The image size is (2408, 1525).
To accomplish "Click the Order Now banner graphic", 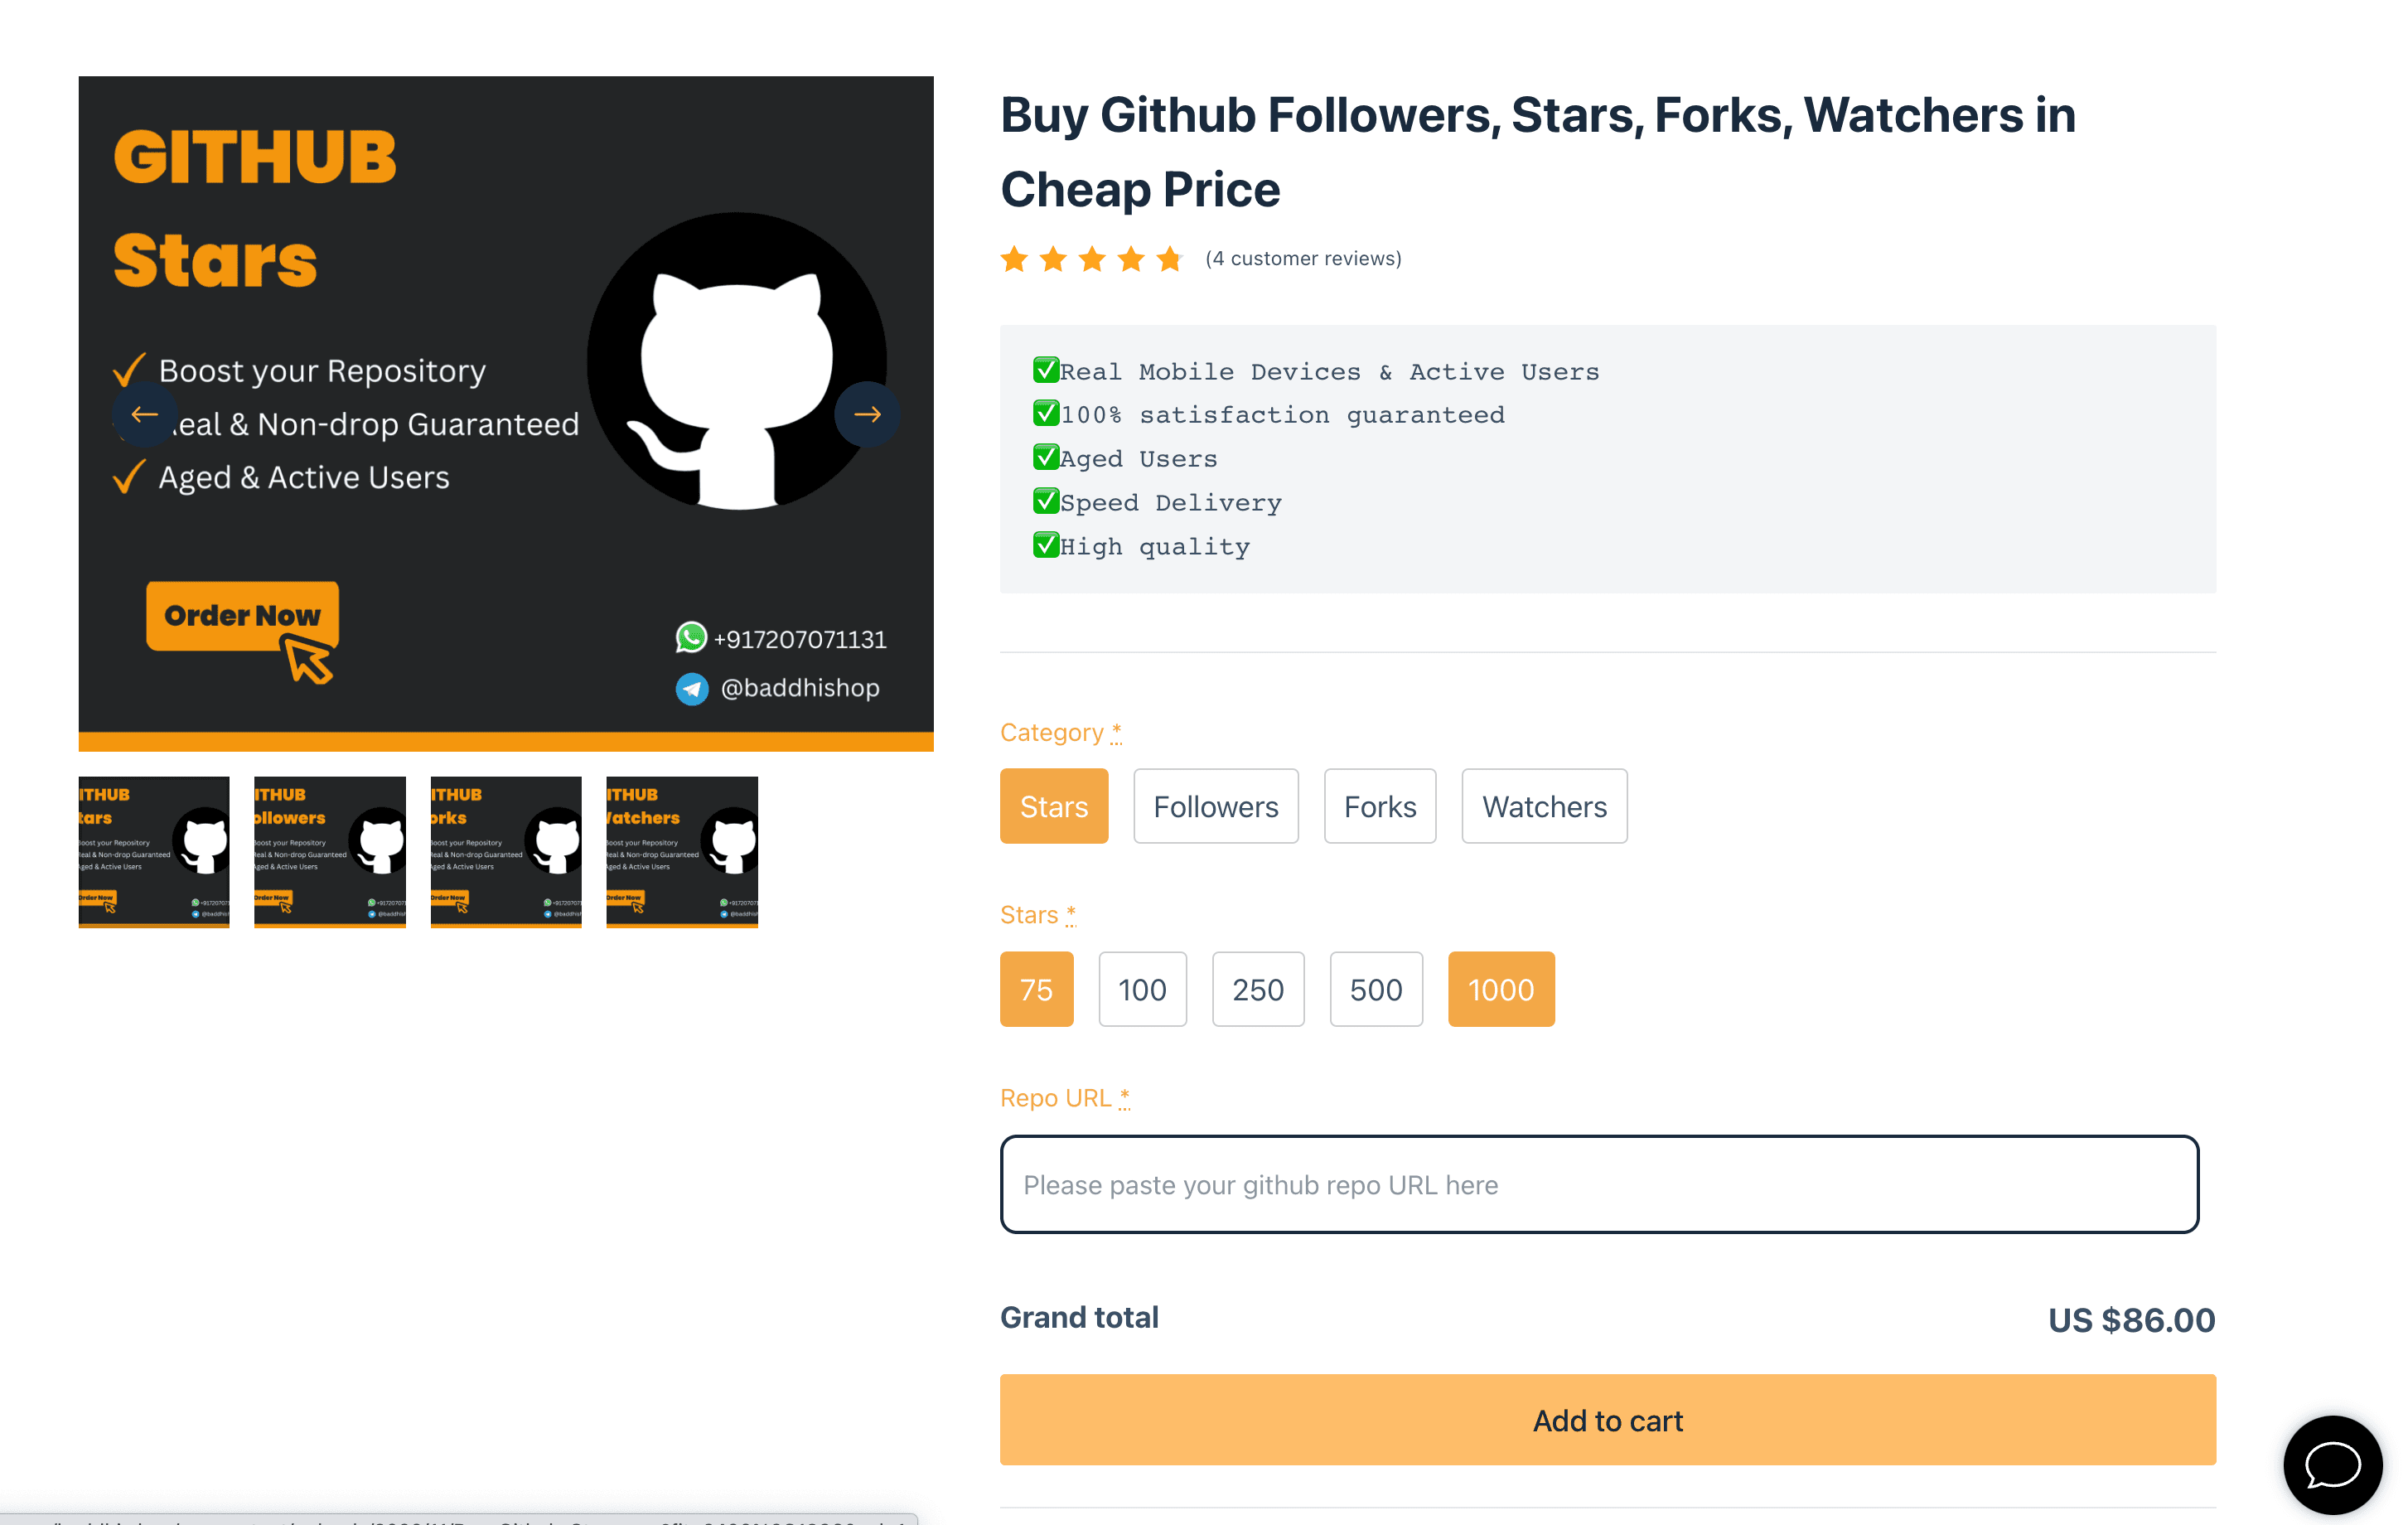I will coord(243,631).
